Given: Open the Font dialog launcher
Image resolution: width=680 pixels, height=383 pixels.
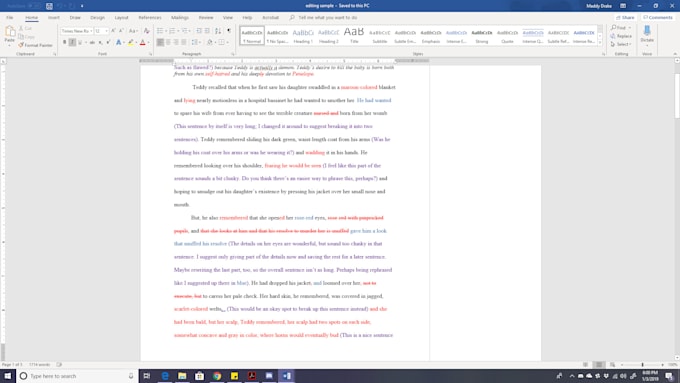Looking at the screenshot, I should pos(150,54).
